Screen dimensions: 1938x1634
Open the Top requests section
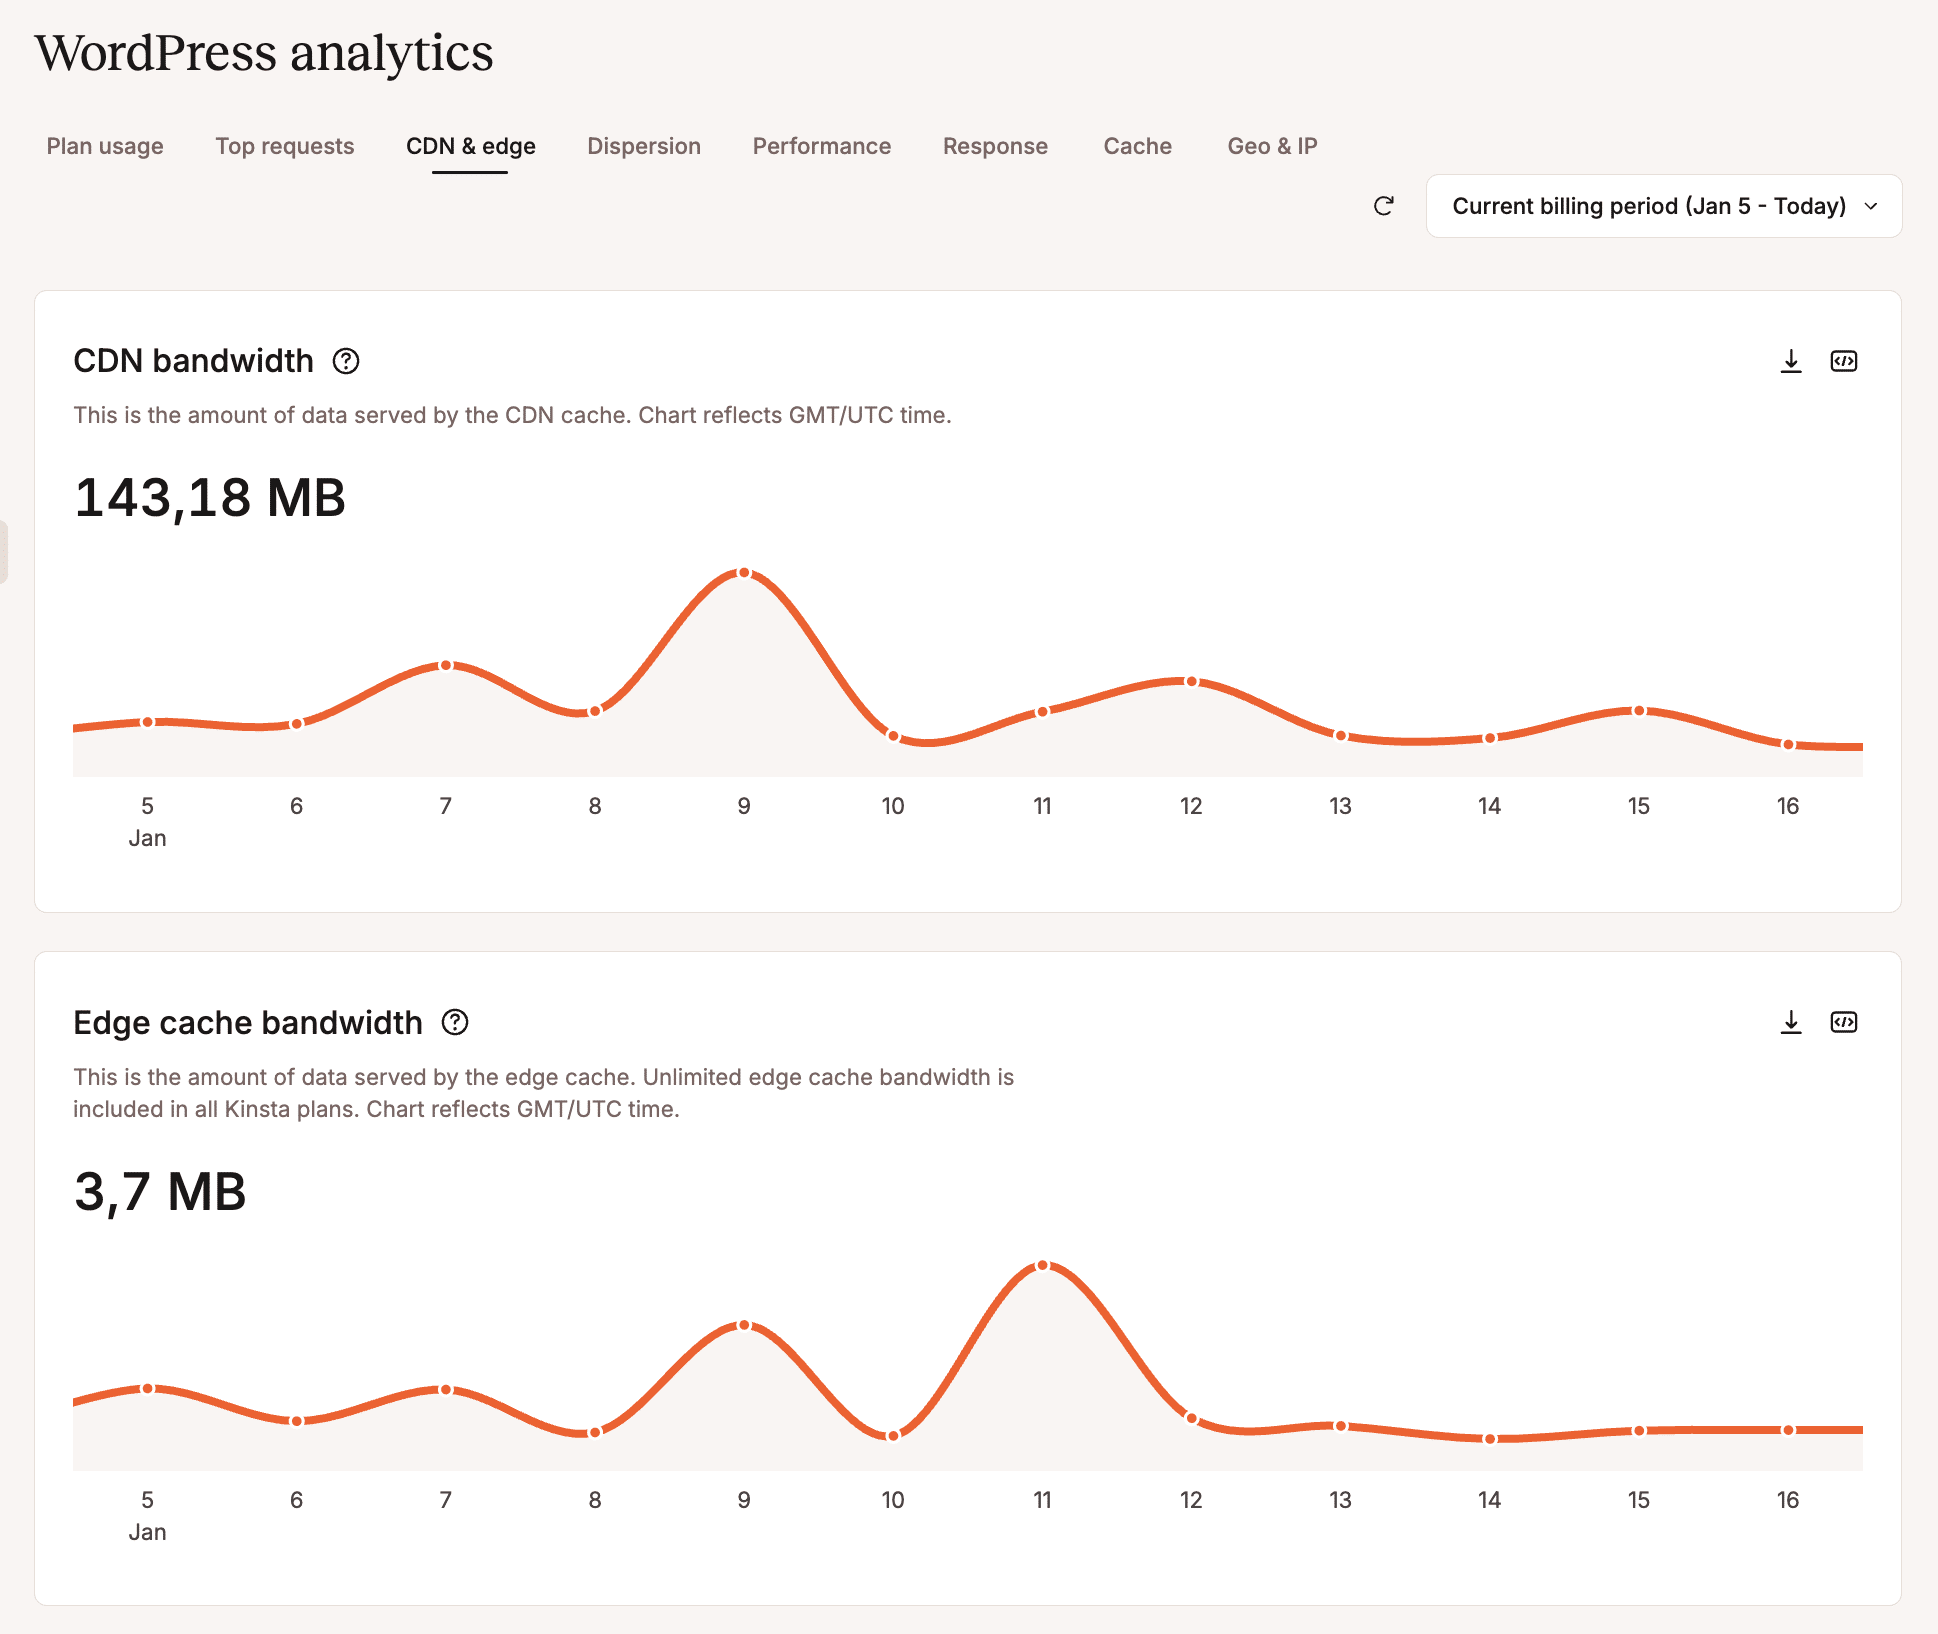click(x=285, y=146)
